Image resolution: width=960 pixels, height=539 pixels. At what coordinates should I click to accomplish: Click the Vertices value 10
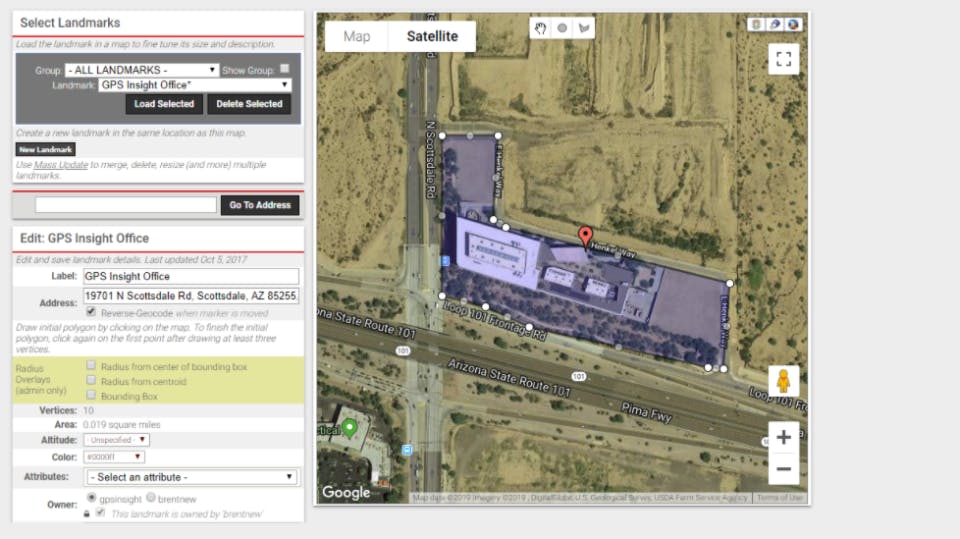(88, 410)
